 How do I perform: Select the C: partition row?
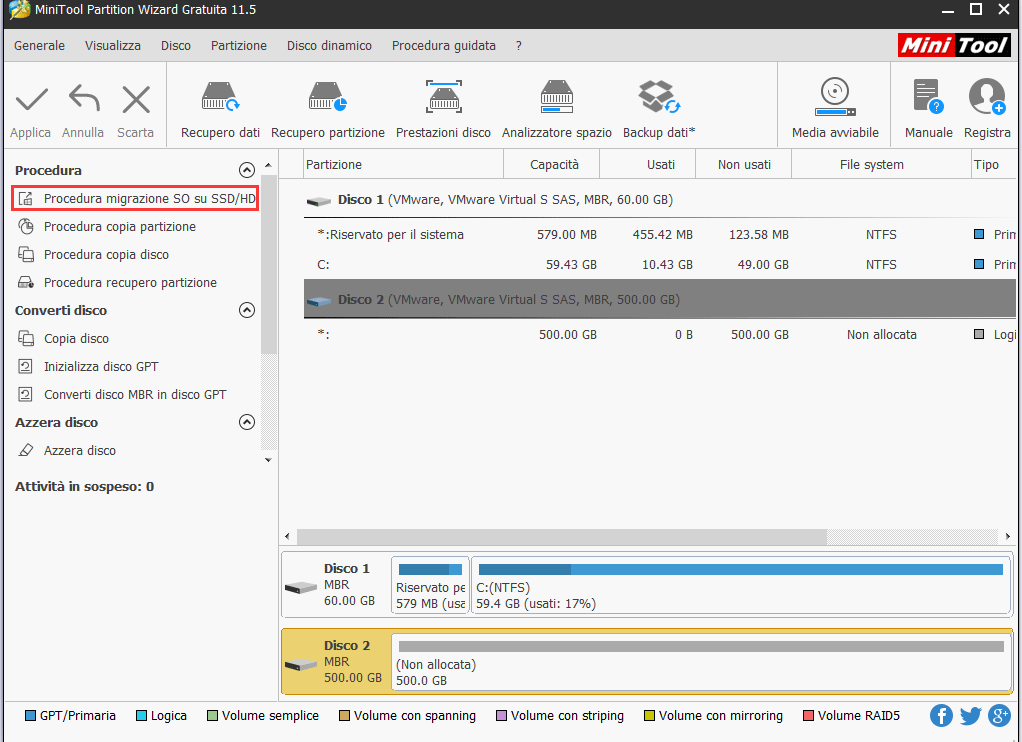coord(600,265)
